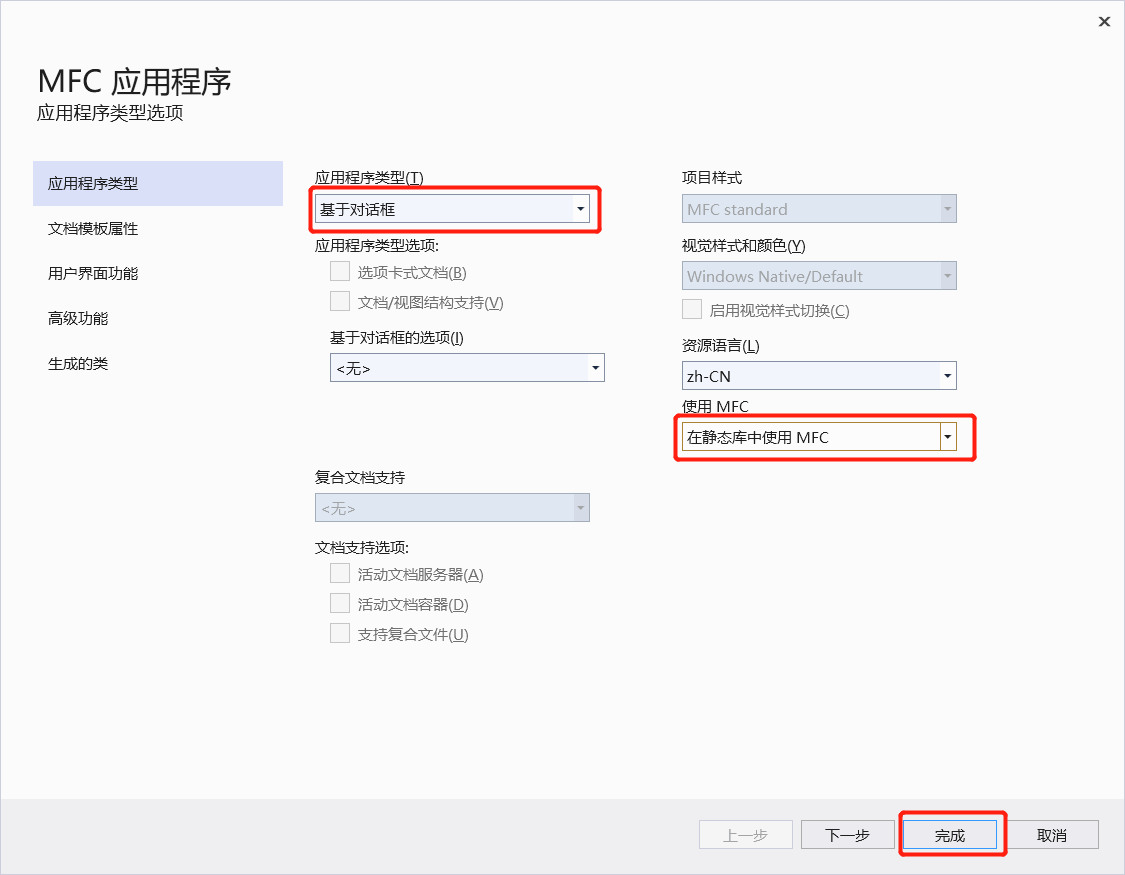The width and height of the screenshot is (1125, 875).
Task: Check the 活动文档容器 option
Action: pyautogui.click(x=340, y=602)
